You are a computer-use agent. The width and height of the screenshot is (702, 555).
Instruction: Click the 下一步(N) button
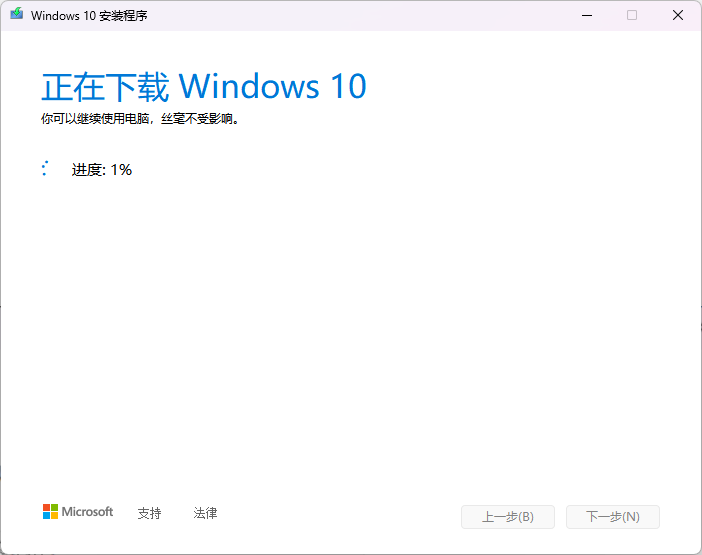612,517
